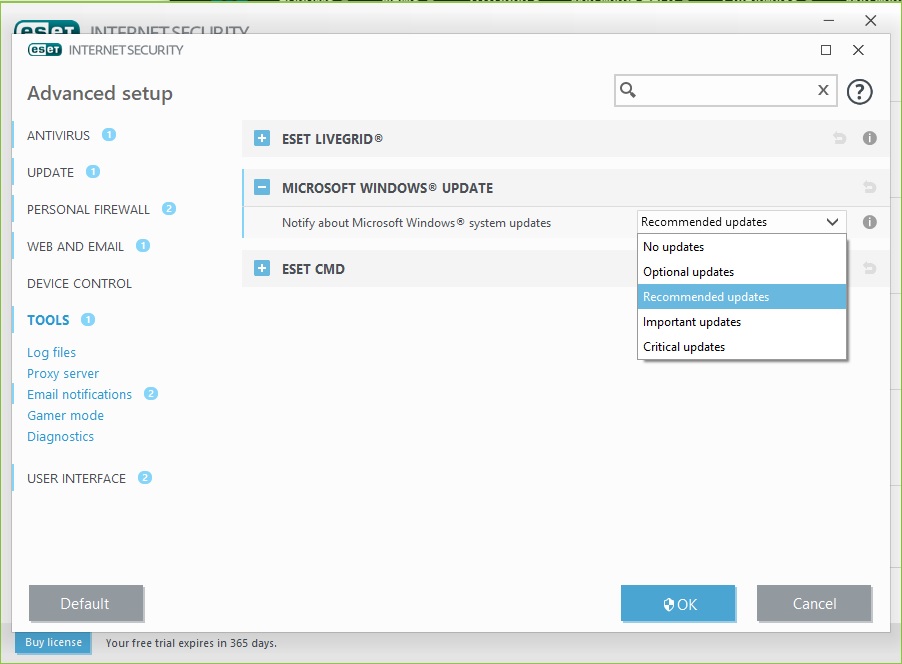Open the WEB AND EMAIL category
Screen dimensions: 902x664
[x=75, y=247]
